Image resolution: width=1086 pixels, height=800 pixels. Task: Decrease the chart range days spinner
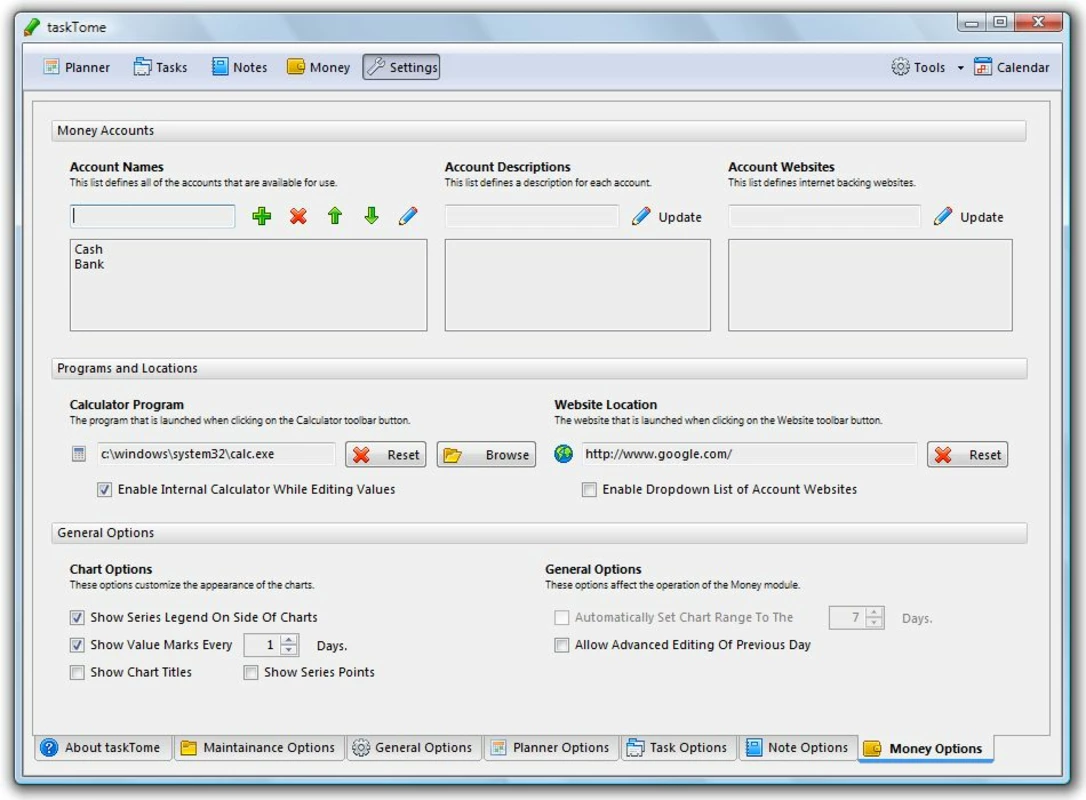(x=875, y=622)
